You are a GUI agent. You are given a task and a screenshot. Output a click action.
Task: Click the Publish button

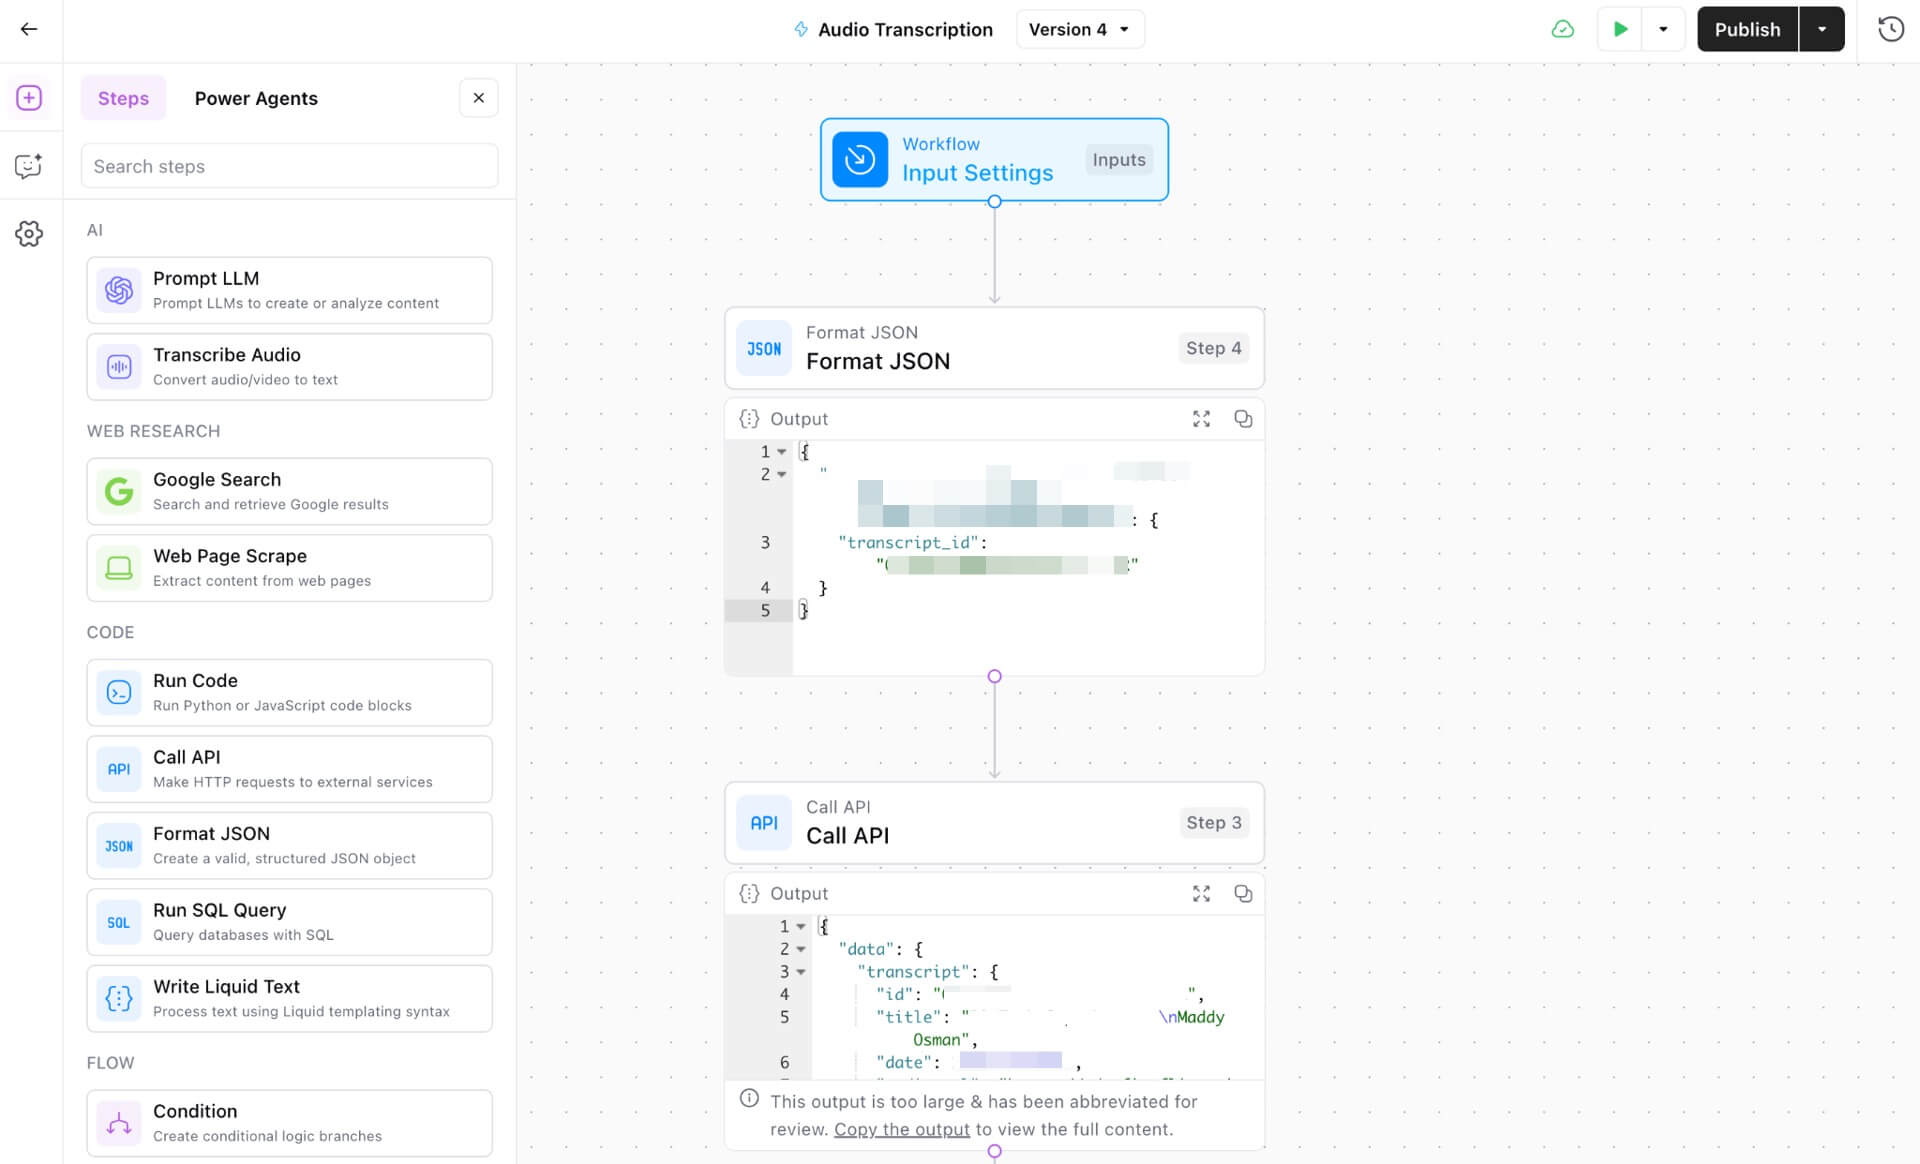point(1747,29)
